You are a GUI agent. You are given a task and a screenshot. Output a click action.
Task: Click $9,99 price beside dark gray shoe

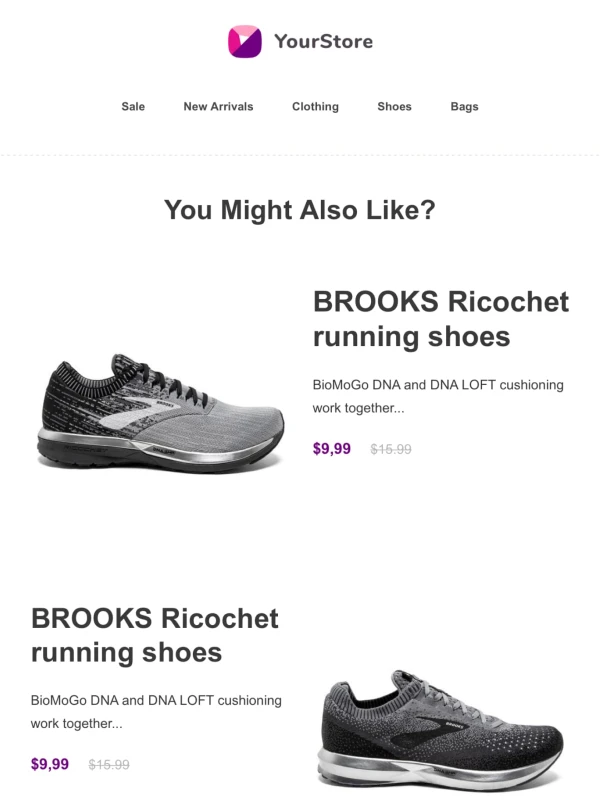point(50,765)
